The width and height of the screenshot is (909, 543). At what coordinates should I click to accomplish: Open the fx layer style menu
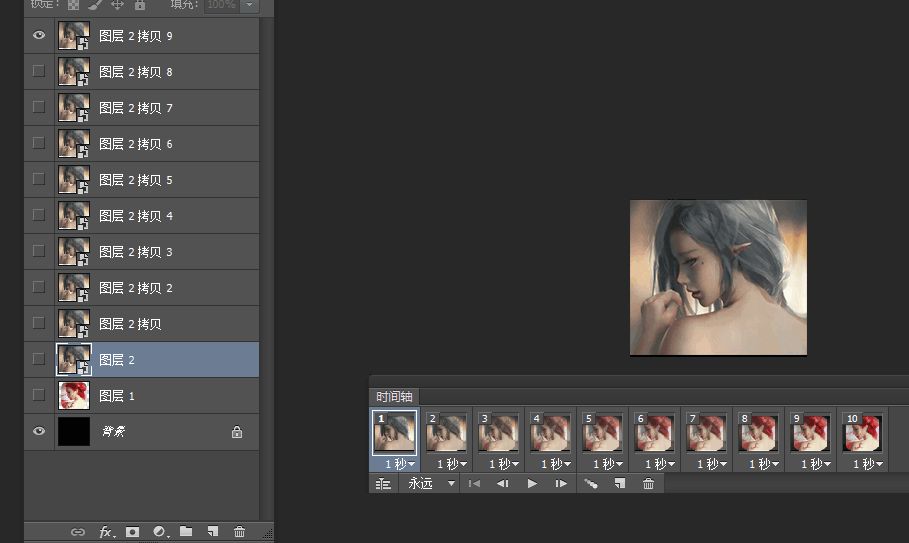[x=107, y=531]
